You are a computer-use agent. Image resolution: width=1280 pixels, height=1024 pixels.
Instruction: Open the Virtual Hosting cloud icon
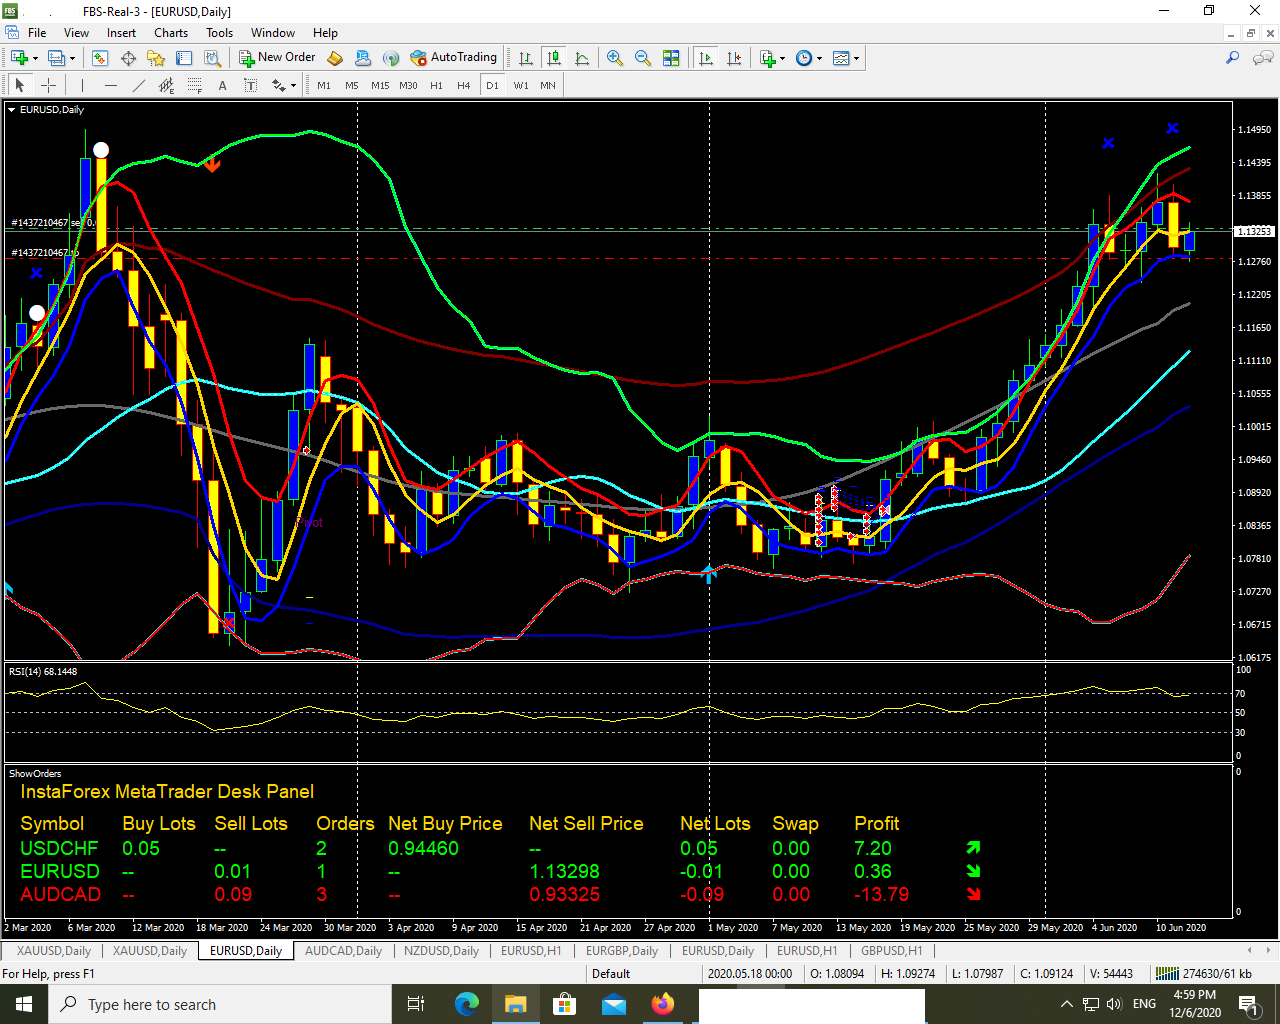click(x=363, y=58)
